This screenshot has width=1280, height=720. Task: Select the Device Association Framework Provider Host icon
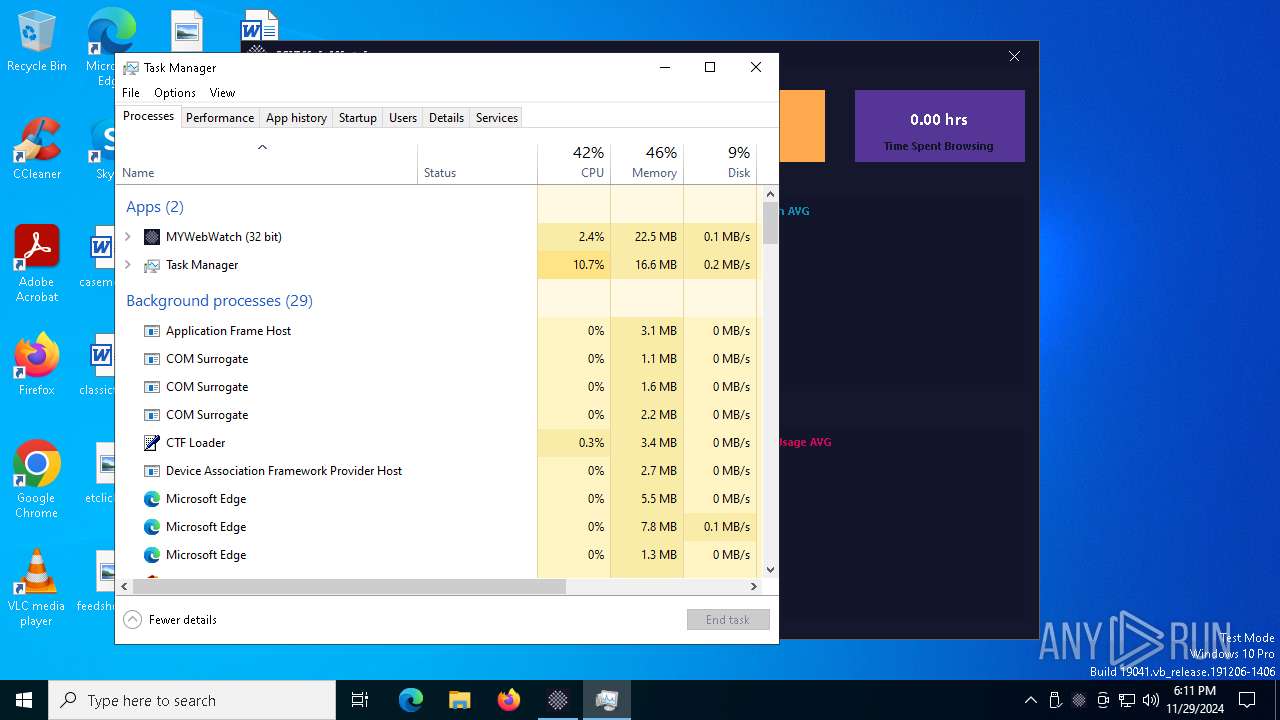pyautogui.click(x=152, y=471)
